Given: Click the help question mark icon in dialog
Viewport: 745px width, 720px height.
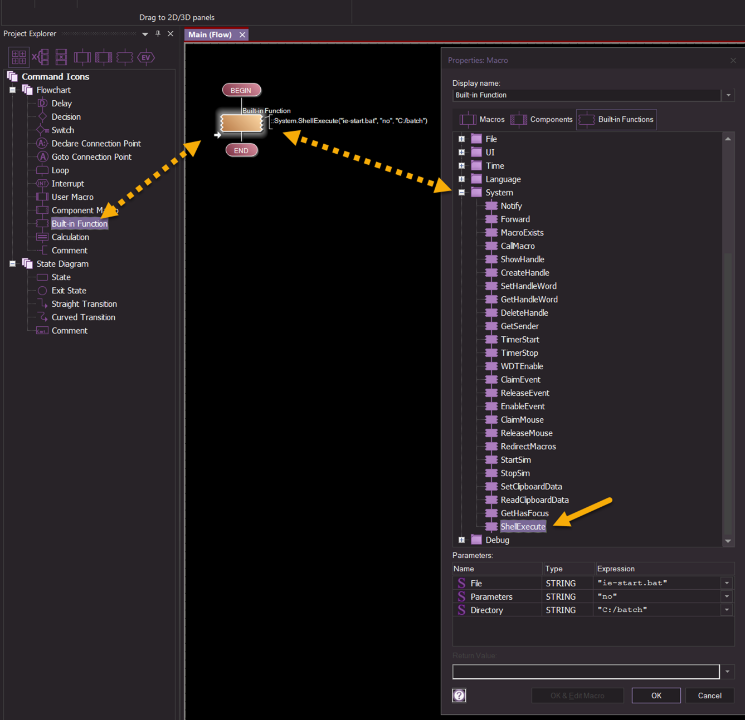Looking at the screenshot, I should point(459,695).
